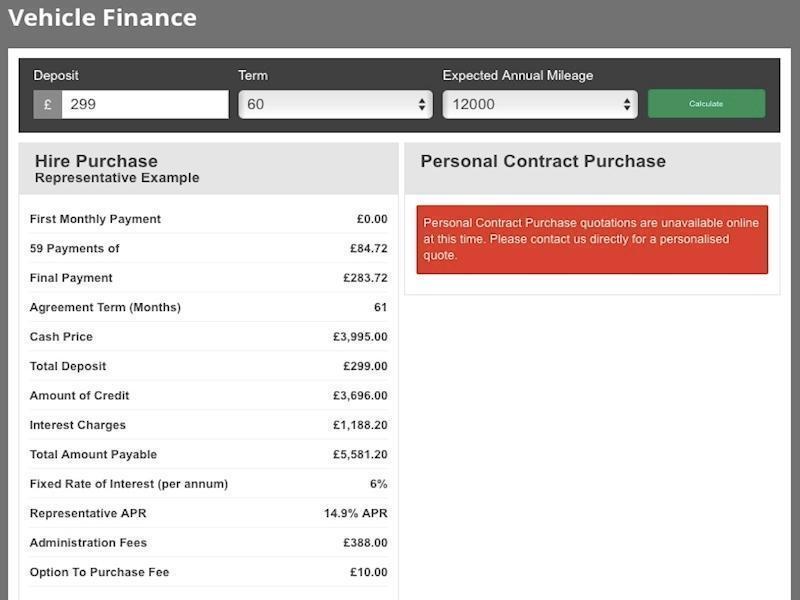The image size is (800, 600).
Task: Click the Total Deposit row label
Action: [68, 366]
